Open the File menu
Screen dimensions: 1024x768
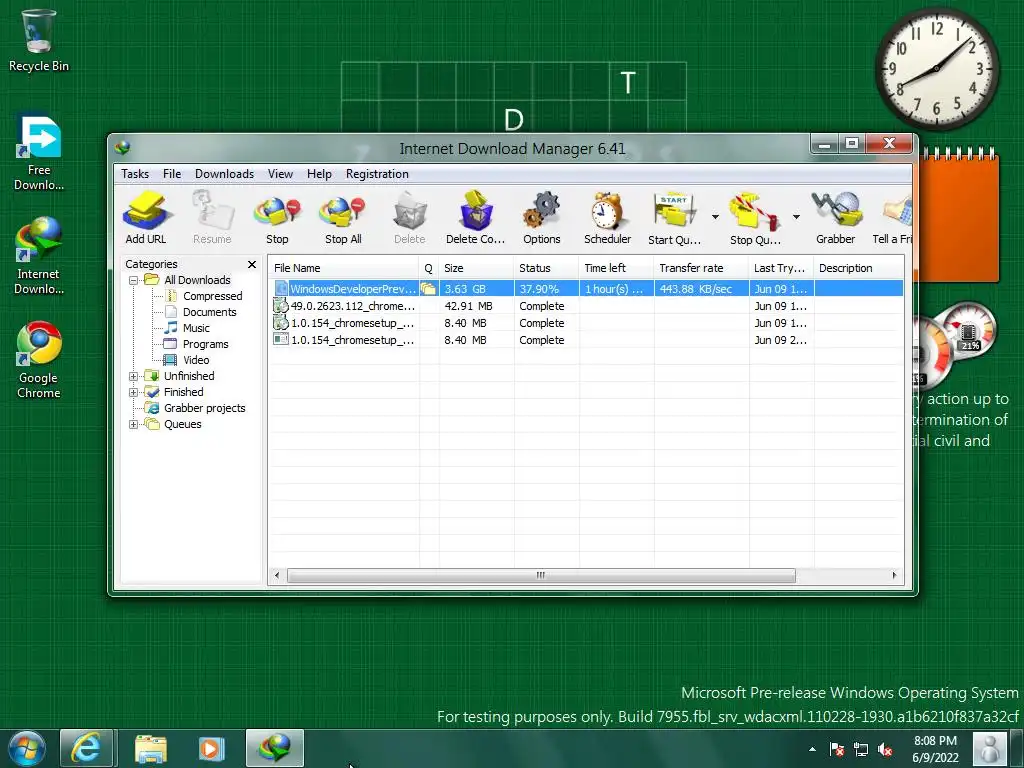tap(172, 174)
